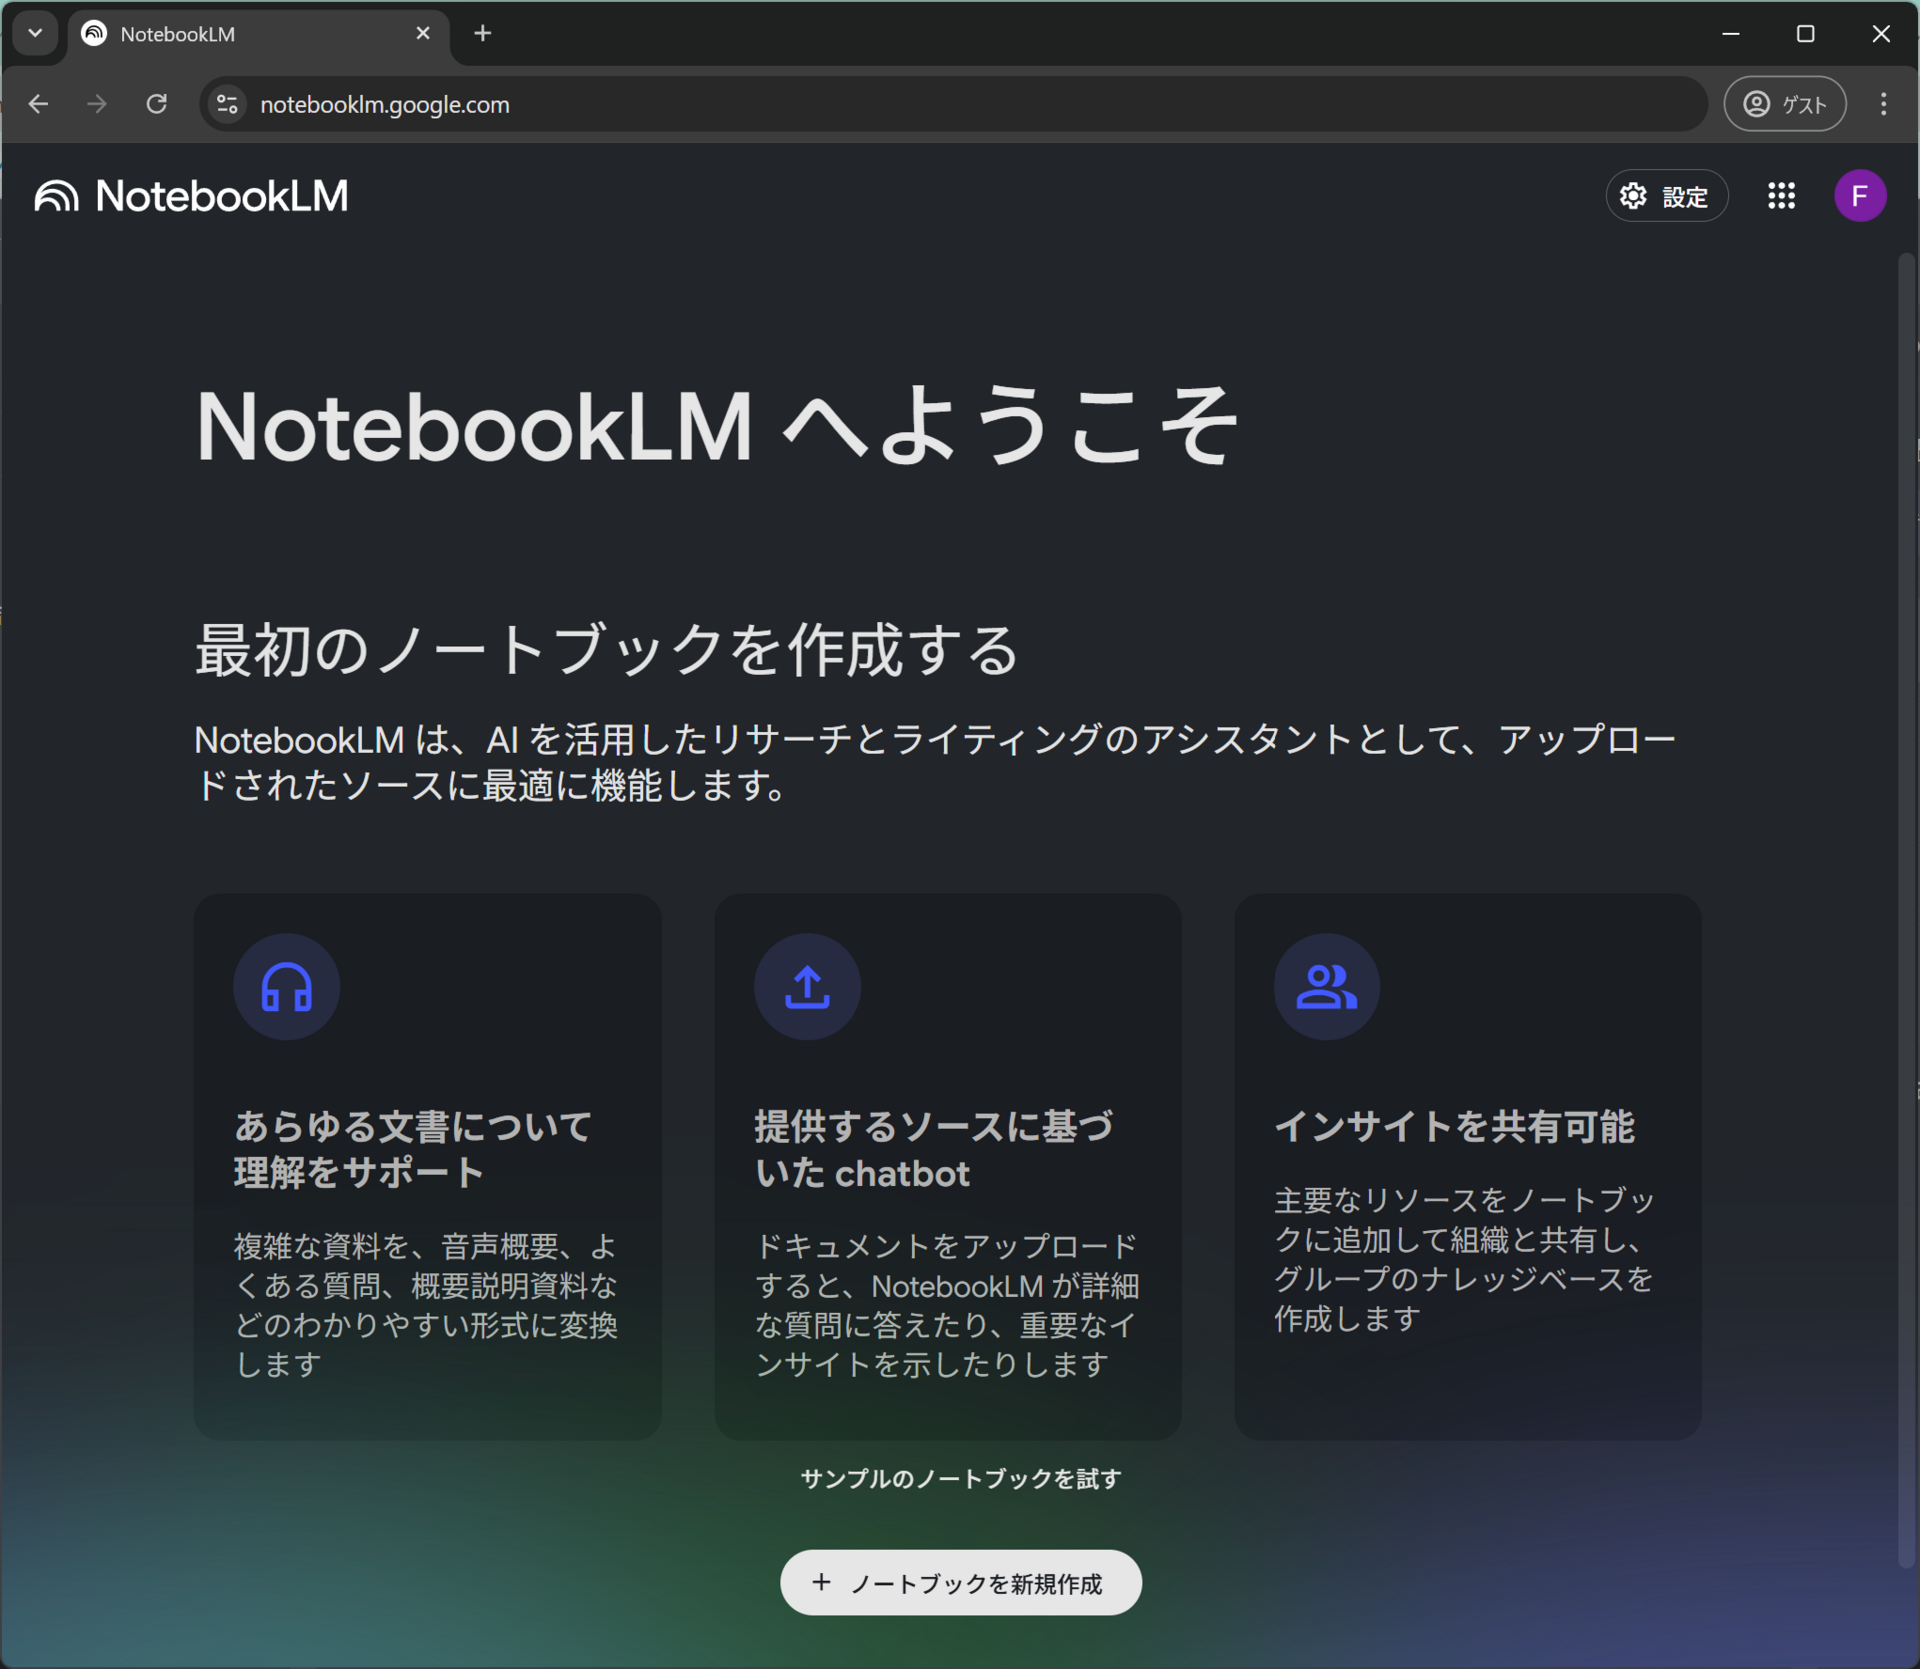Maximize the browser window
The height and width of the screenshot is (1669, 1920).
pyautogui.click(x=1805, y=34)
